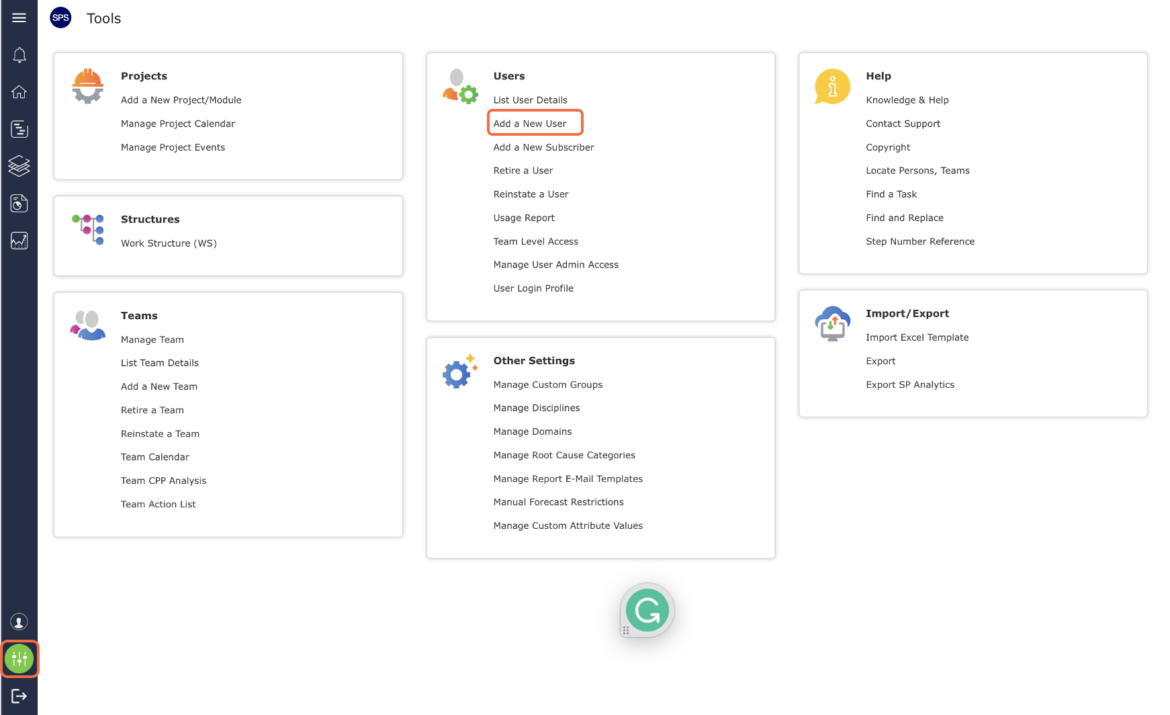Open Team Action List
This screenshot has height=715, width=1170.
point(158,505)
